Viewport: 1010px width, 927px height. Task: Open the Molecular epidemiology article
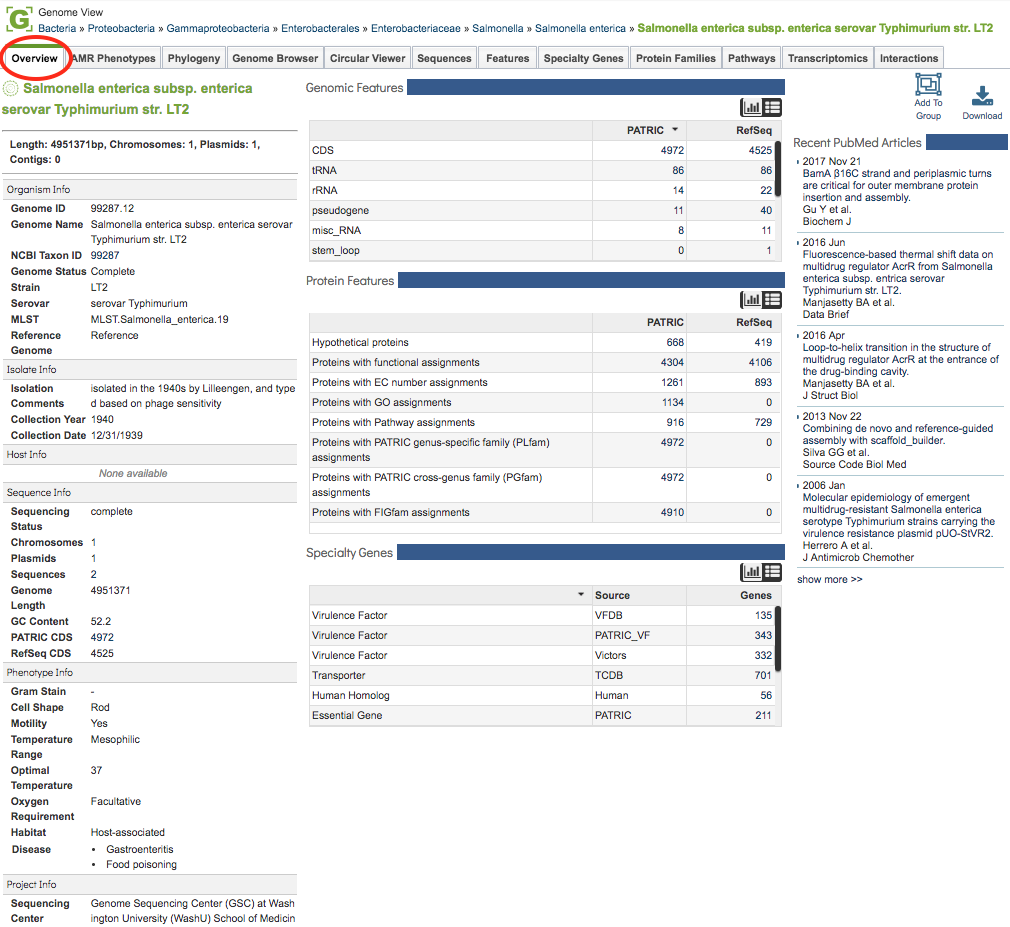pyautogui.click(x=899, y=515)
